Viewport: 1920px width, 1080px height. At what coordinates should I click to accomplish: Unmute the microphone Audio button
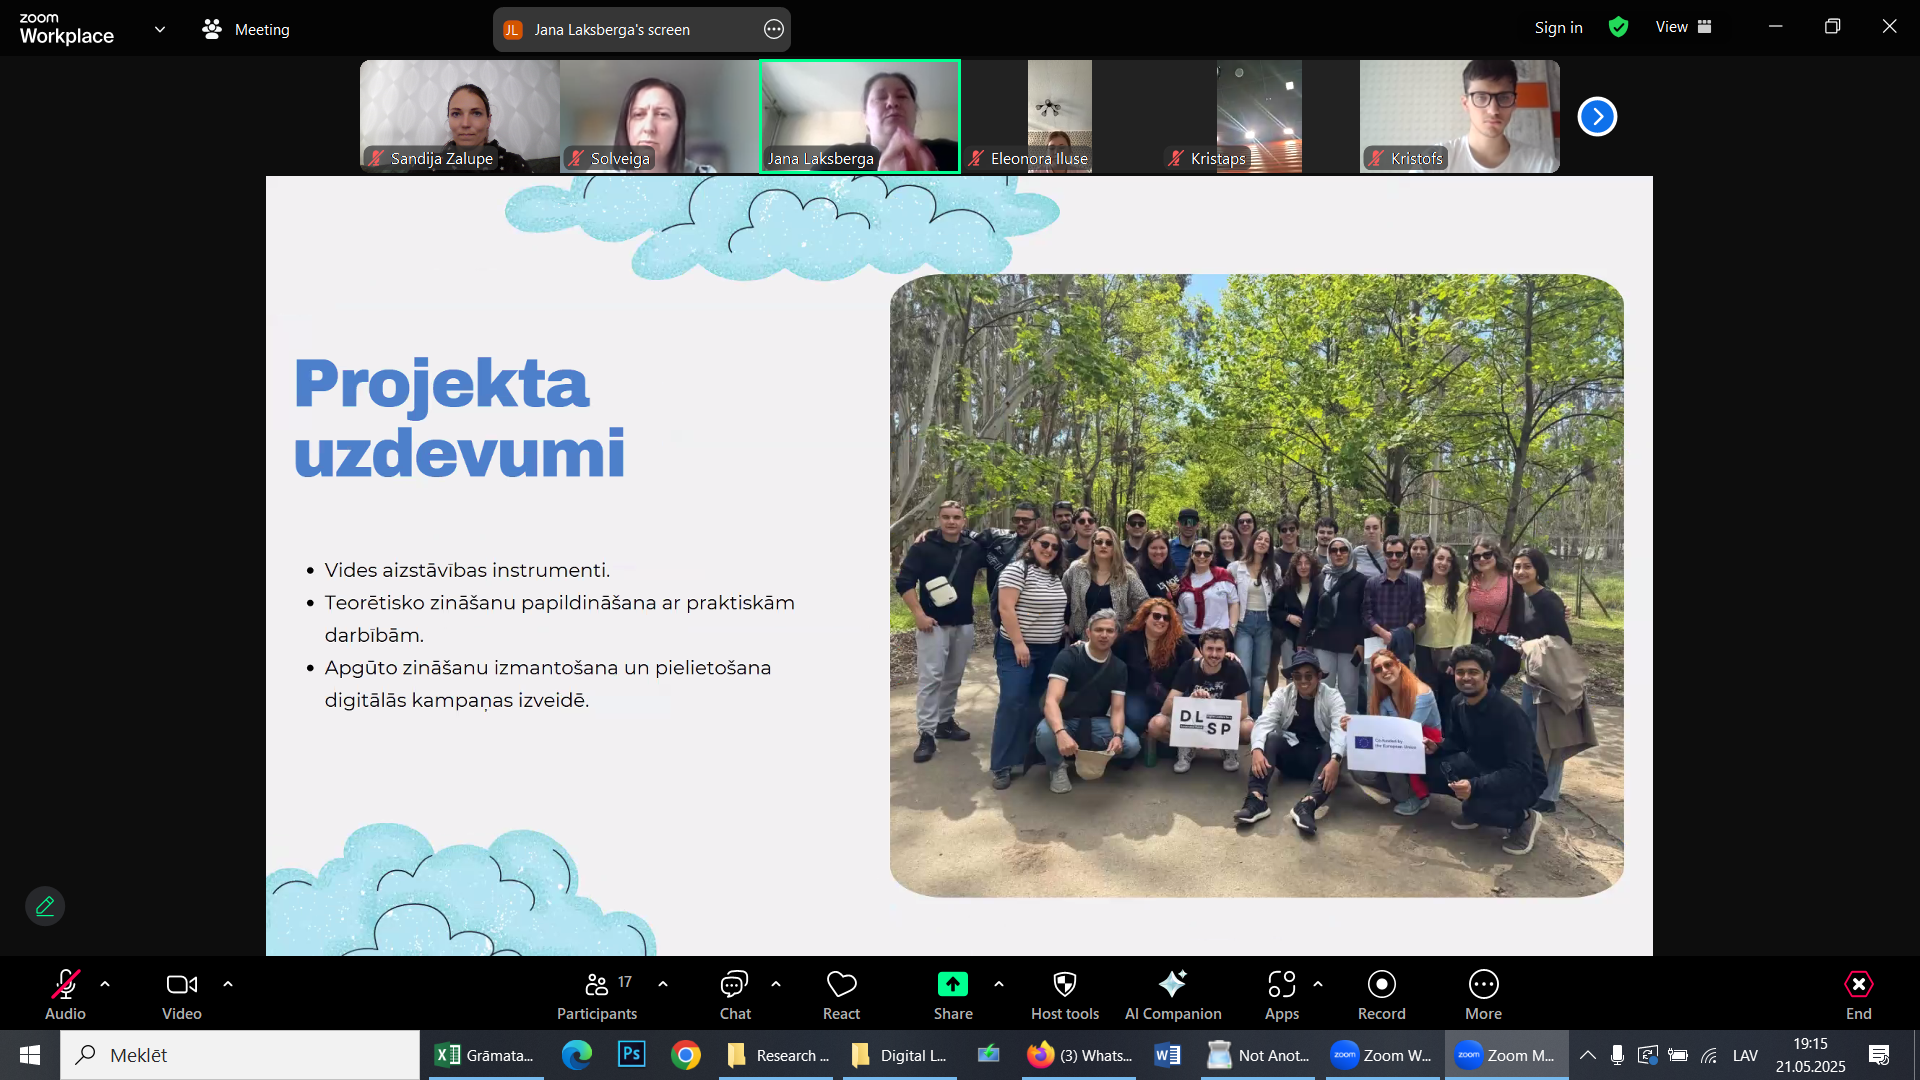tap(65, 985)
